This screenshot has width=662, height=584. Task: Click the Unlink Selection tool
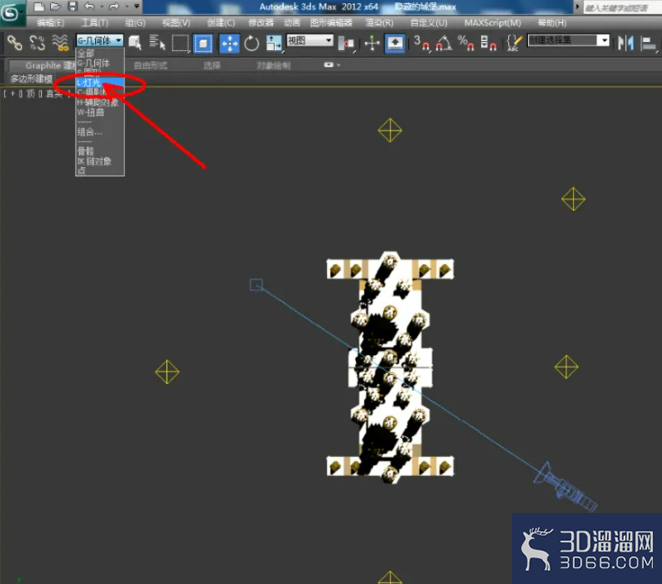click(x=37, y=43)
